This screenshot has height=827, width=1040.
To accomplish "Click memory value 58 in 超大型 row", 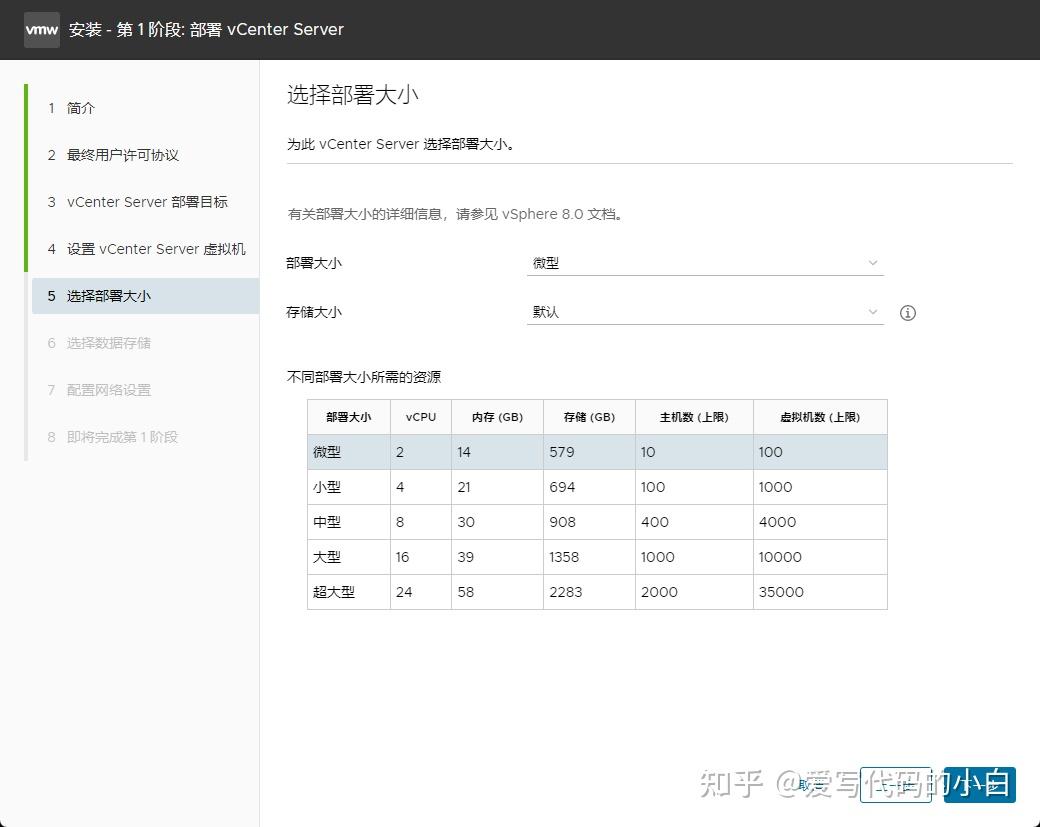I will [x=466, y=592].
